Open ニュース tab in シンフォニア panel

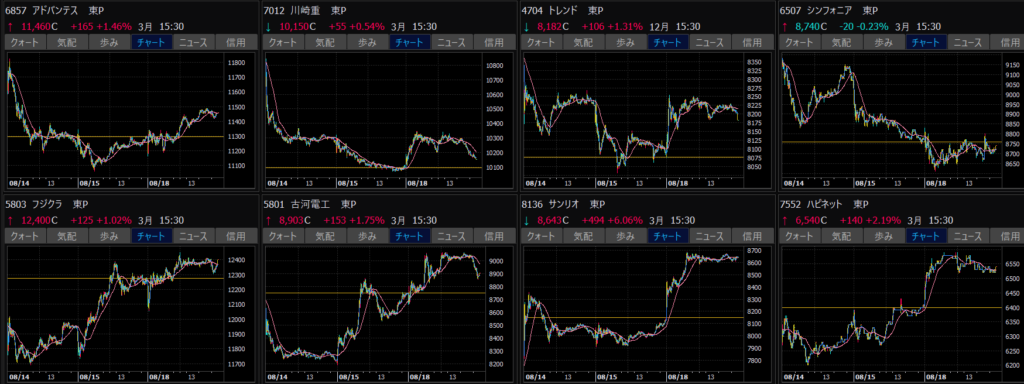(967, 42)
